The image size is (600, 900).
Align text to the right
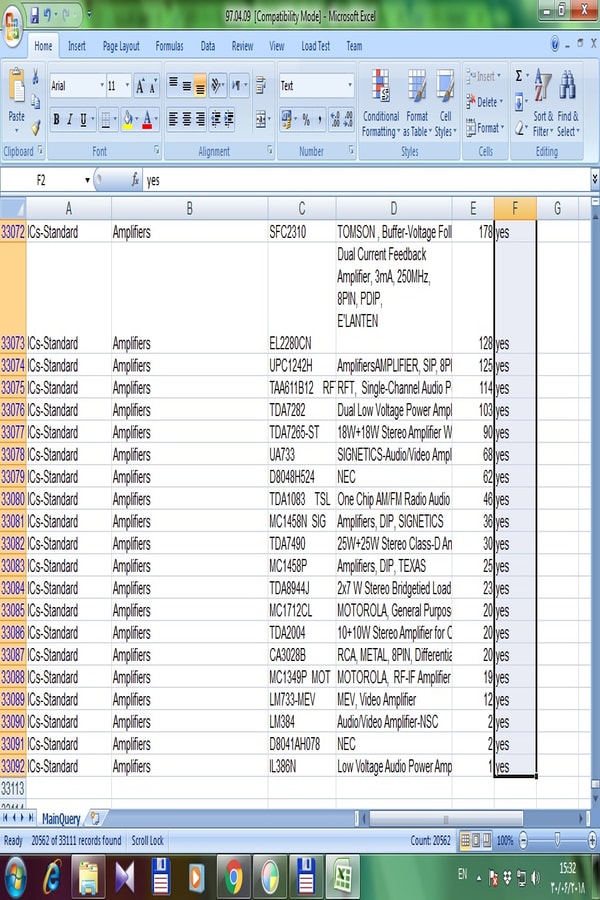[200, 119]
